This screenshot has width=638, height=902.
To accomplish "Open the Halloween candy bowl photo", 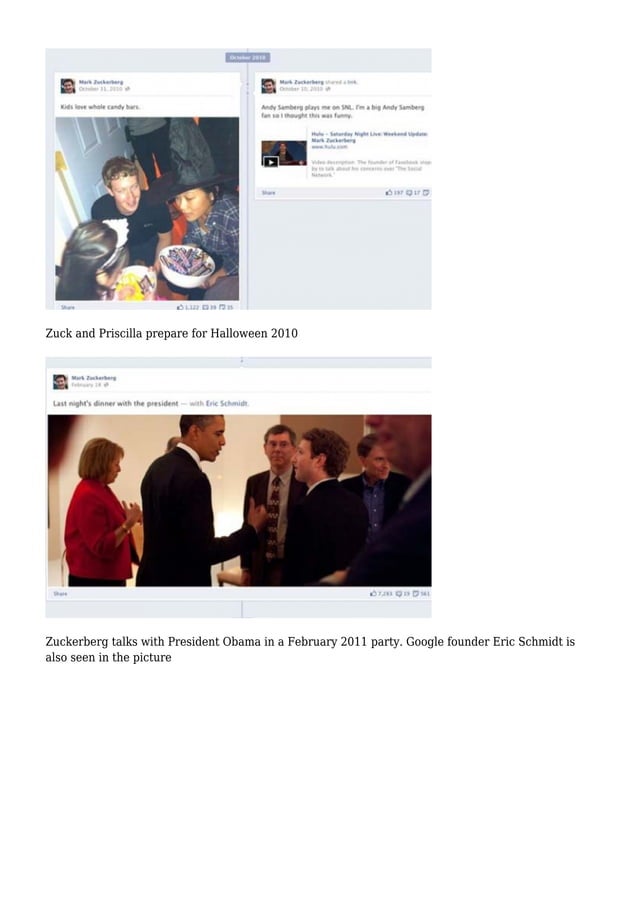I will tap(147, 209).
